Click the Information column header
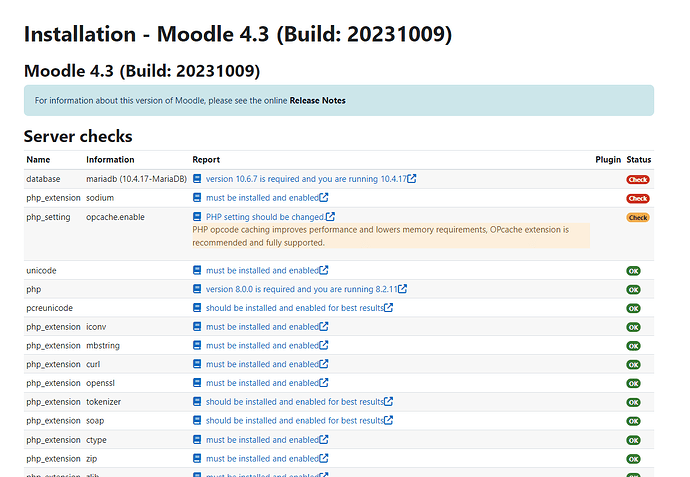Image resolution: width=690 pixels, height=477 pixels. point(110,160)
